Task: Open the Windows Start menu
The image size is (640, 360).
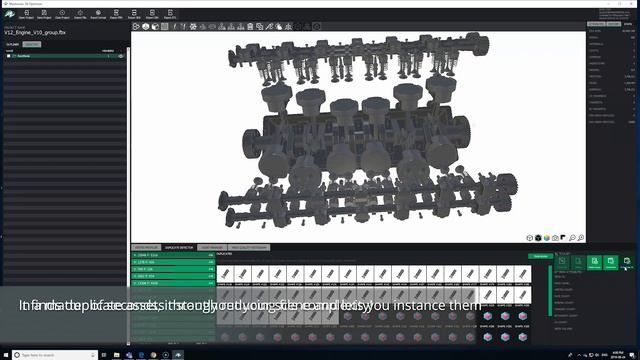Action: pyautogui.click(x=6, y=355)
